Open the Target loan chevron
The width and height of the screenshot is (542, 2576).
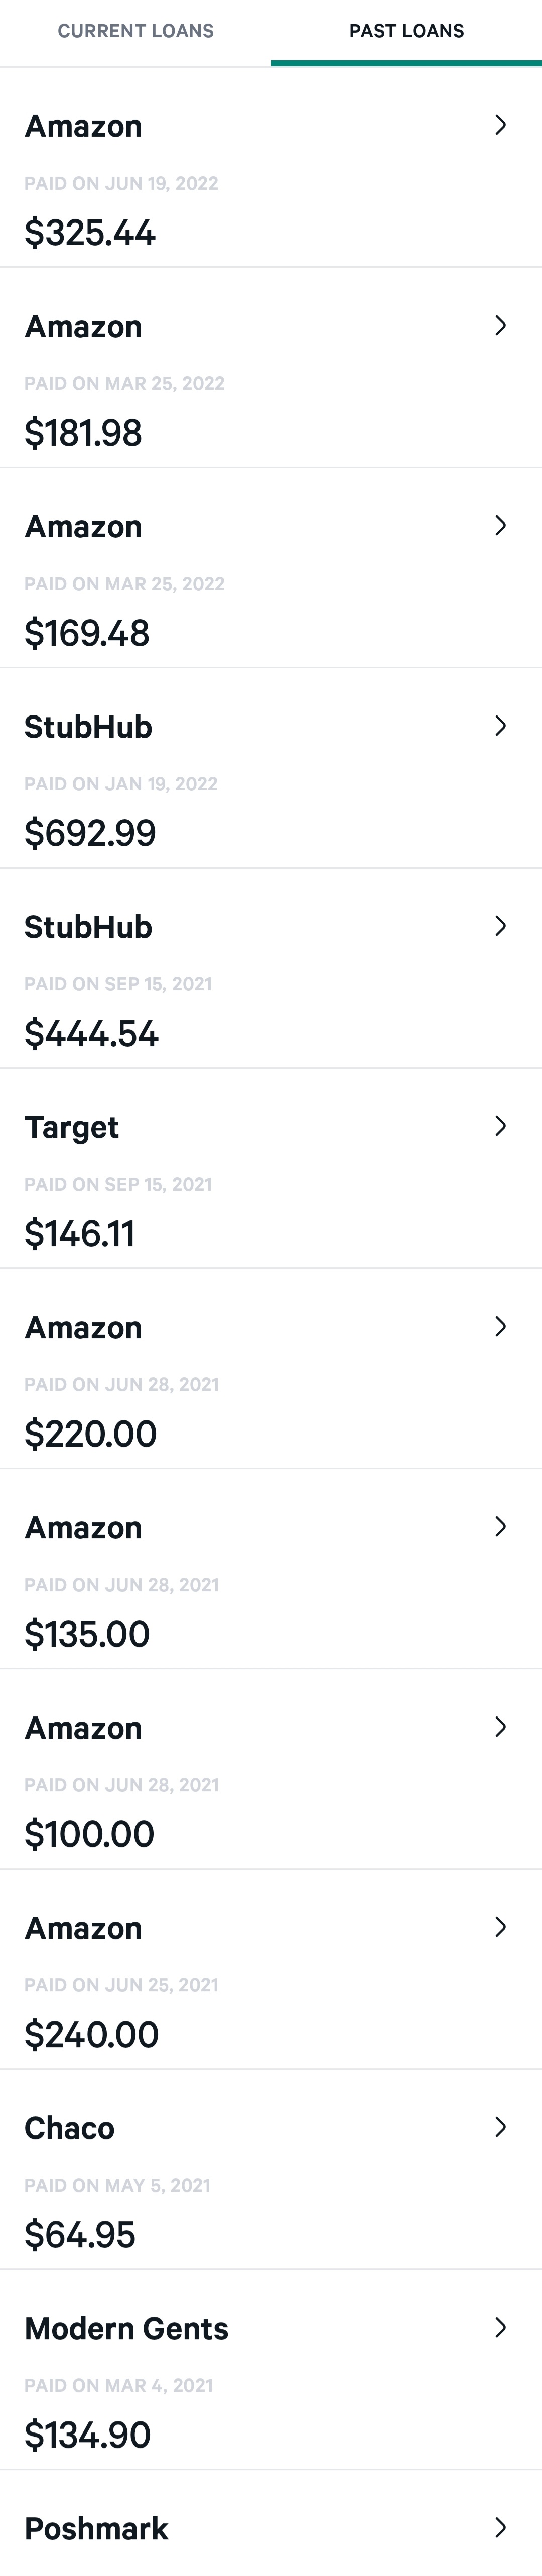(x=500, y=1126)
